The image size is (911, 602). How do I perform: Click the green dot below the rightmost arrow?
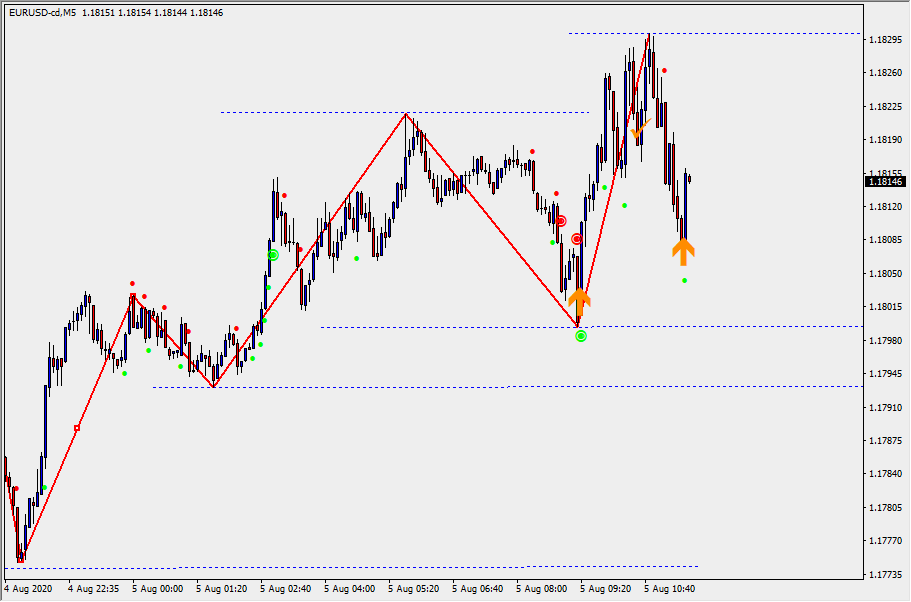tap(684, 281)
